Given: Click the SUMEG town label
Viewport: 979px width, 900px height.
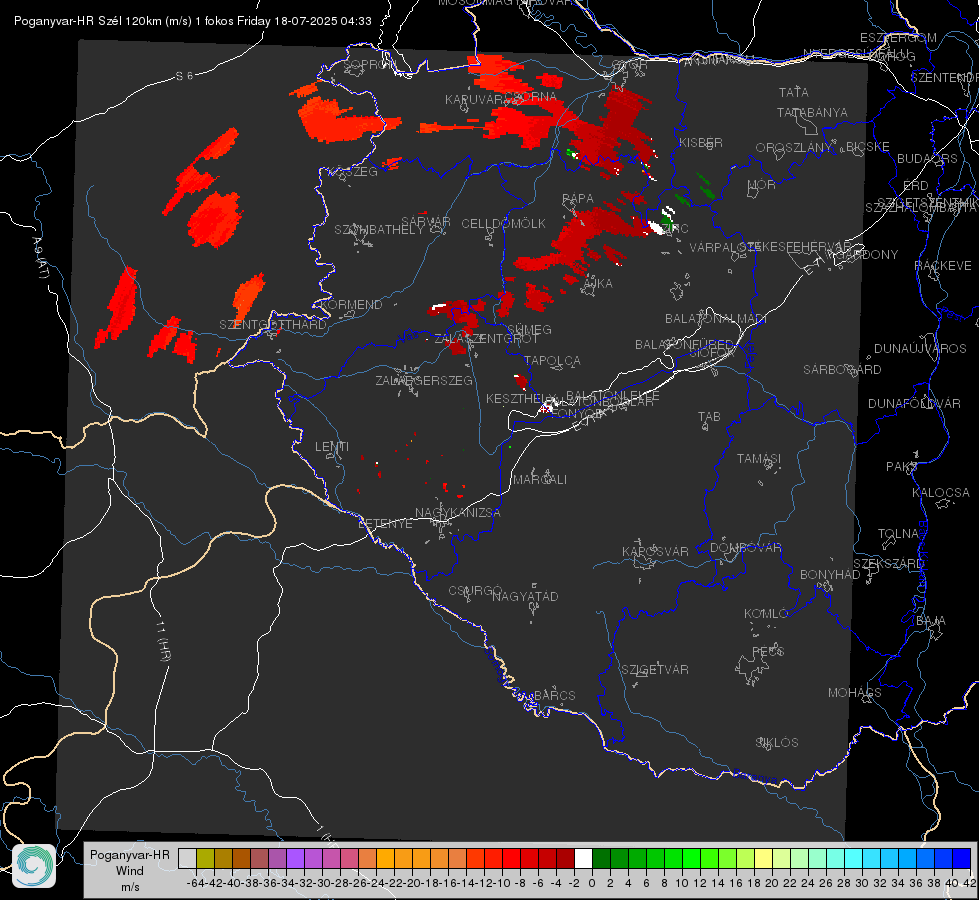Looking at the screenshot, I should (529, 329).
